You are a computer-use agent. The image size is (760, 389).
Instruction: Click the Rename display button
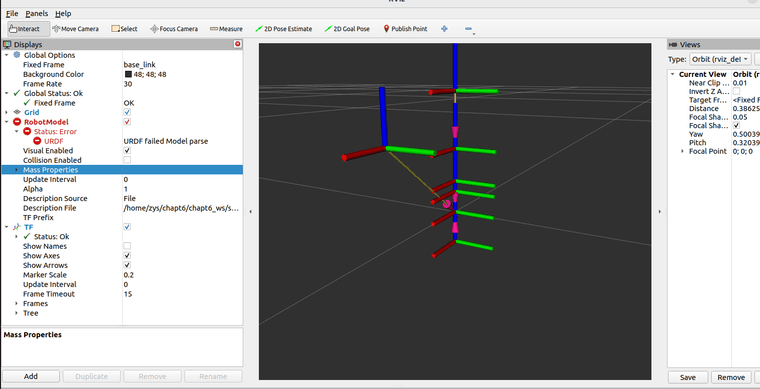[x=213, y=376]
